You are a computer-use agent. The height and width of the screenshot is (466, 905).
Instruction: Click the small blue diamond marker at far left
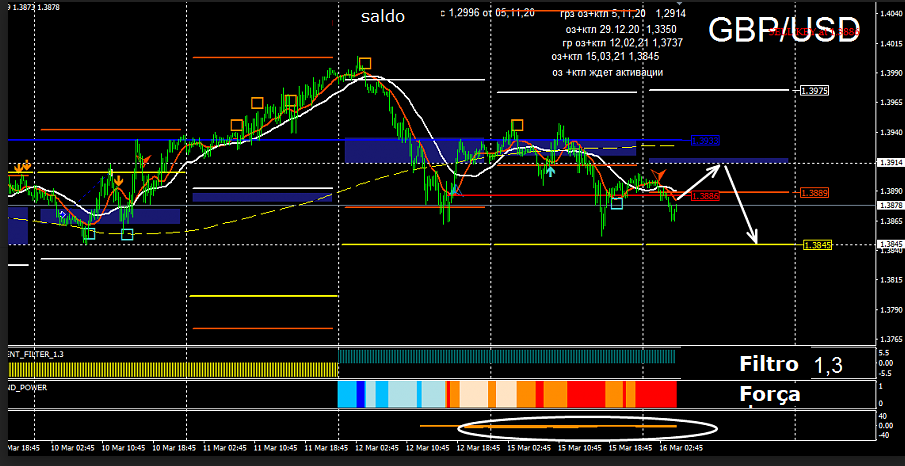[63, 214]
